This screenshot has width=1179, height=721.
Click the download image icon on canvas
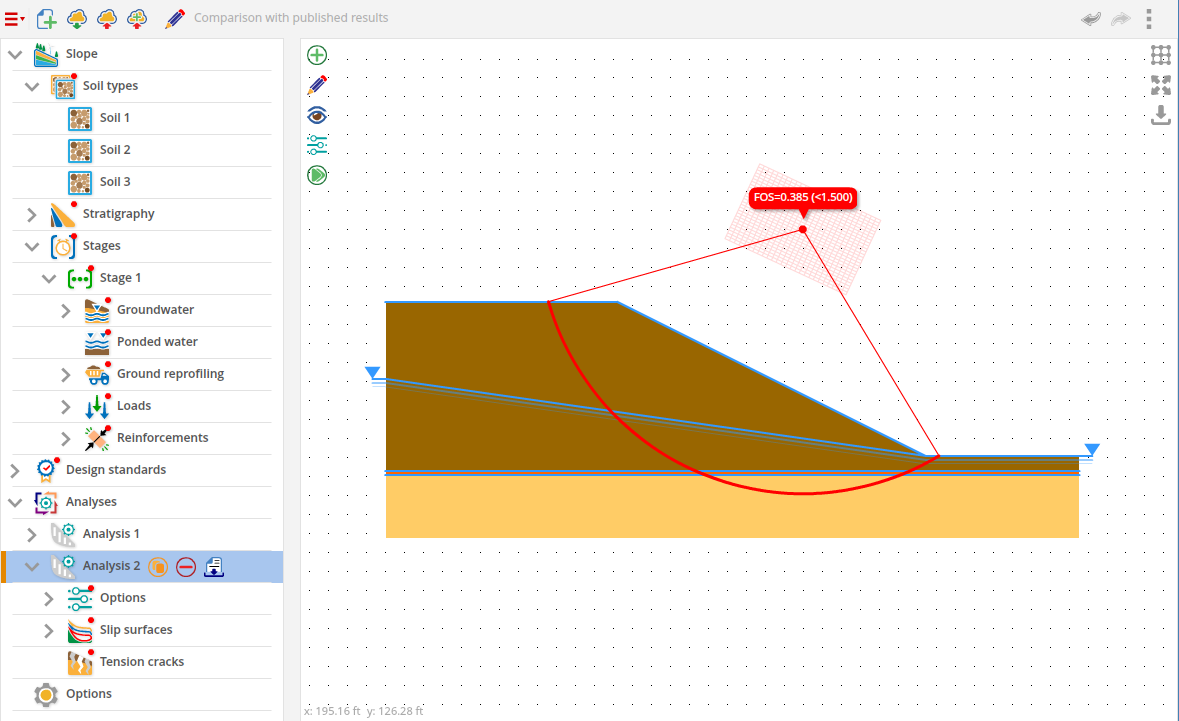click(x=1160, y=115)
